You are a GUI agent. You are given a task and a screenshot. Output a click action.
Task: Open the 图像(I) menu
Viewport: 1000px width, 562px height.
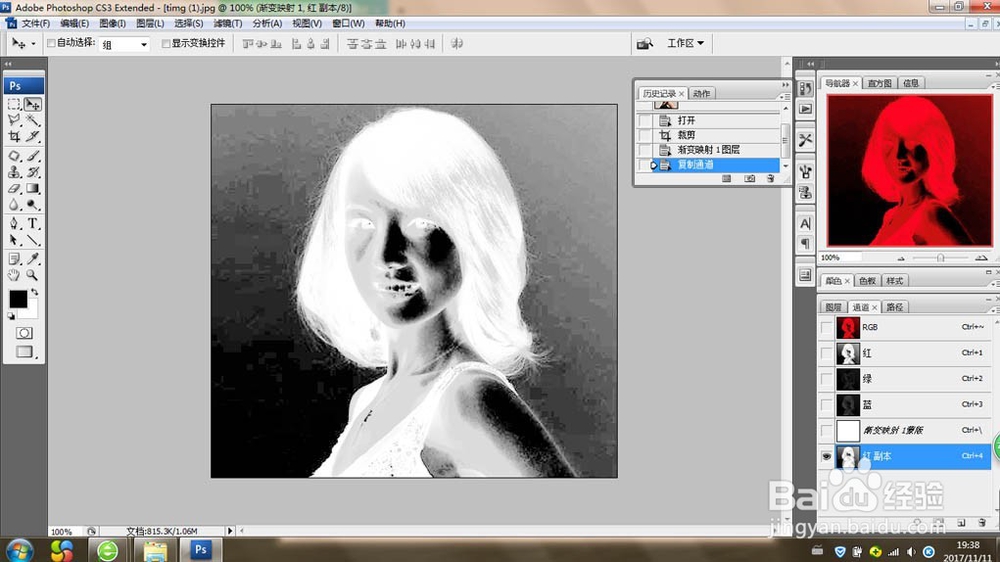point(112,24)
